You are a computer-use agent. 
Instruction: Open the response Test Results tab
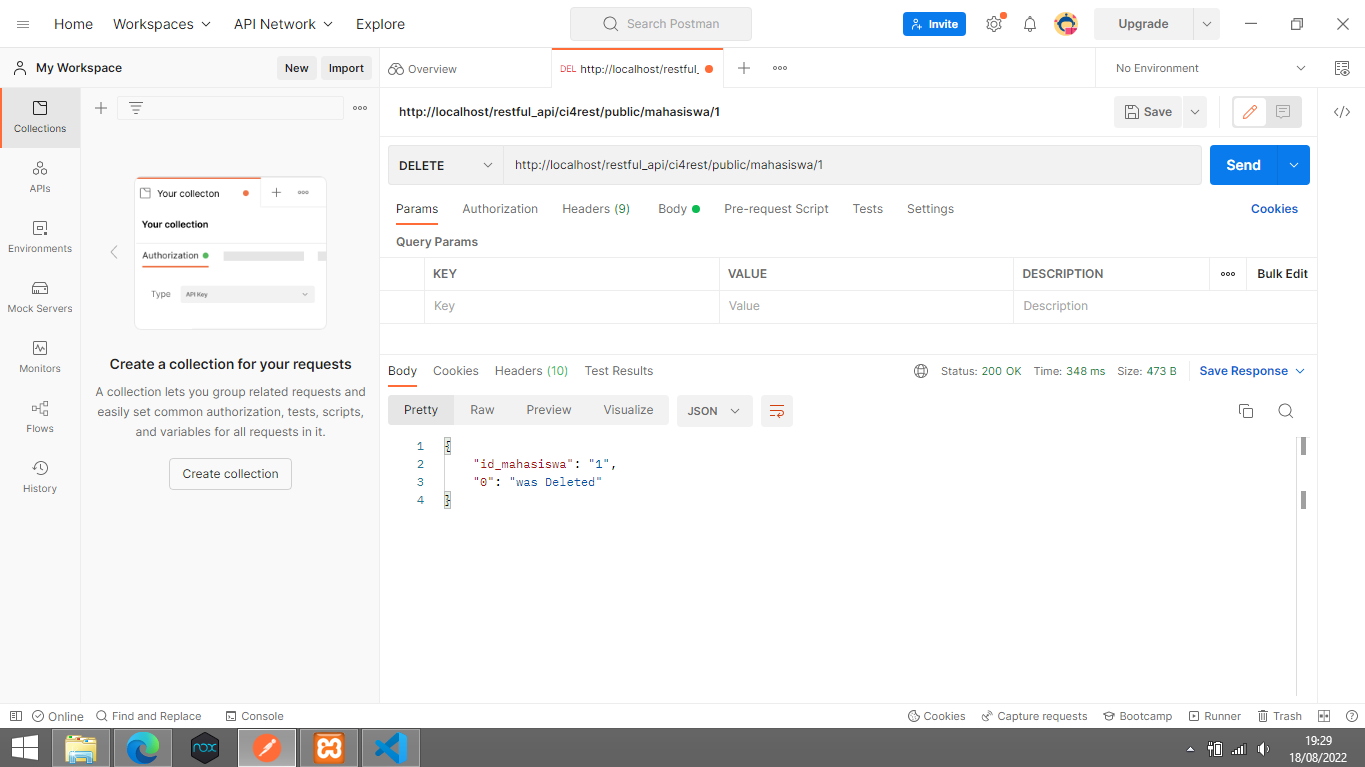(619, 371)
